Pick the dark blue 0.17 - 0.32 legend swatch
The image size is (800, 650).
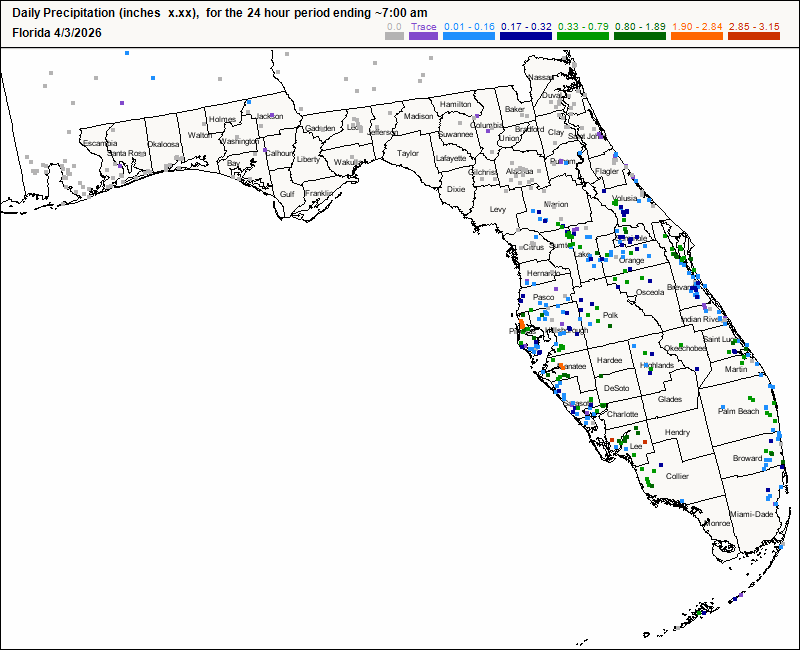click(x=525, y=35)
